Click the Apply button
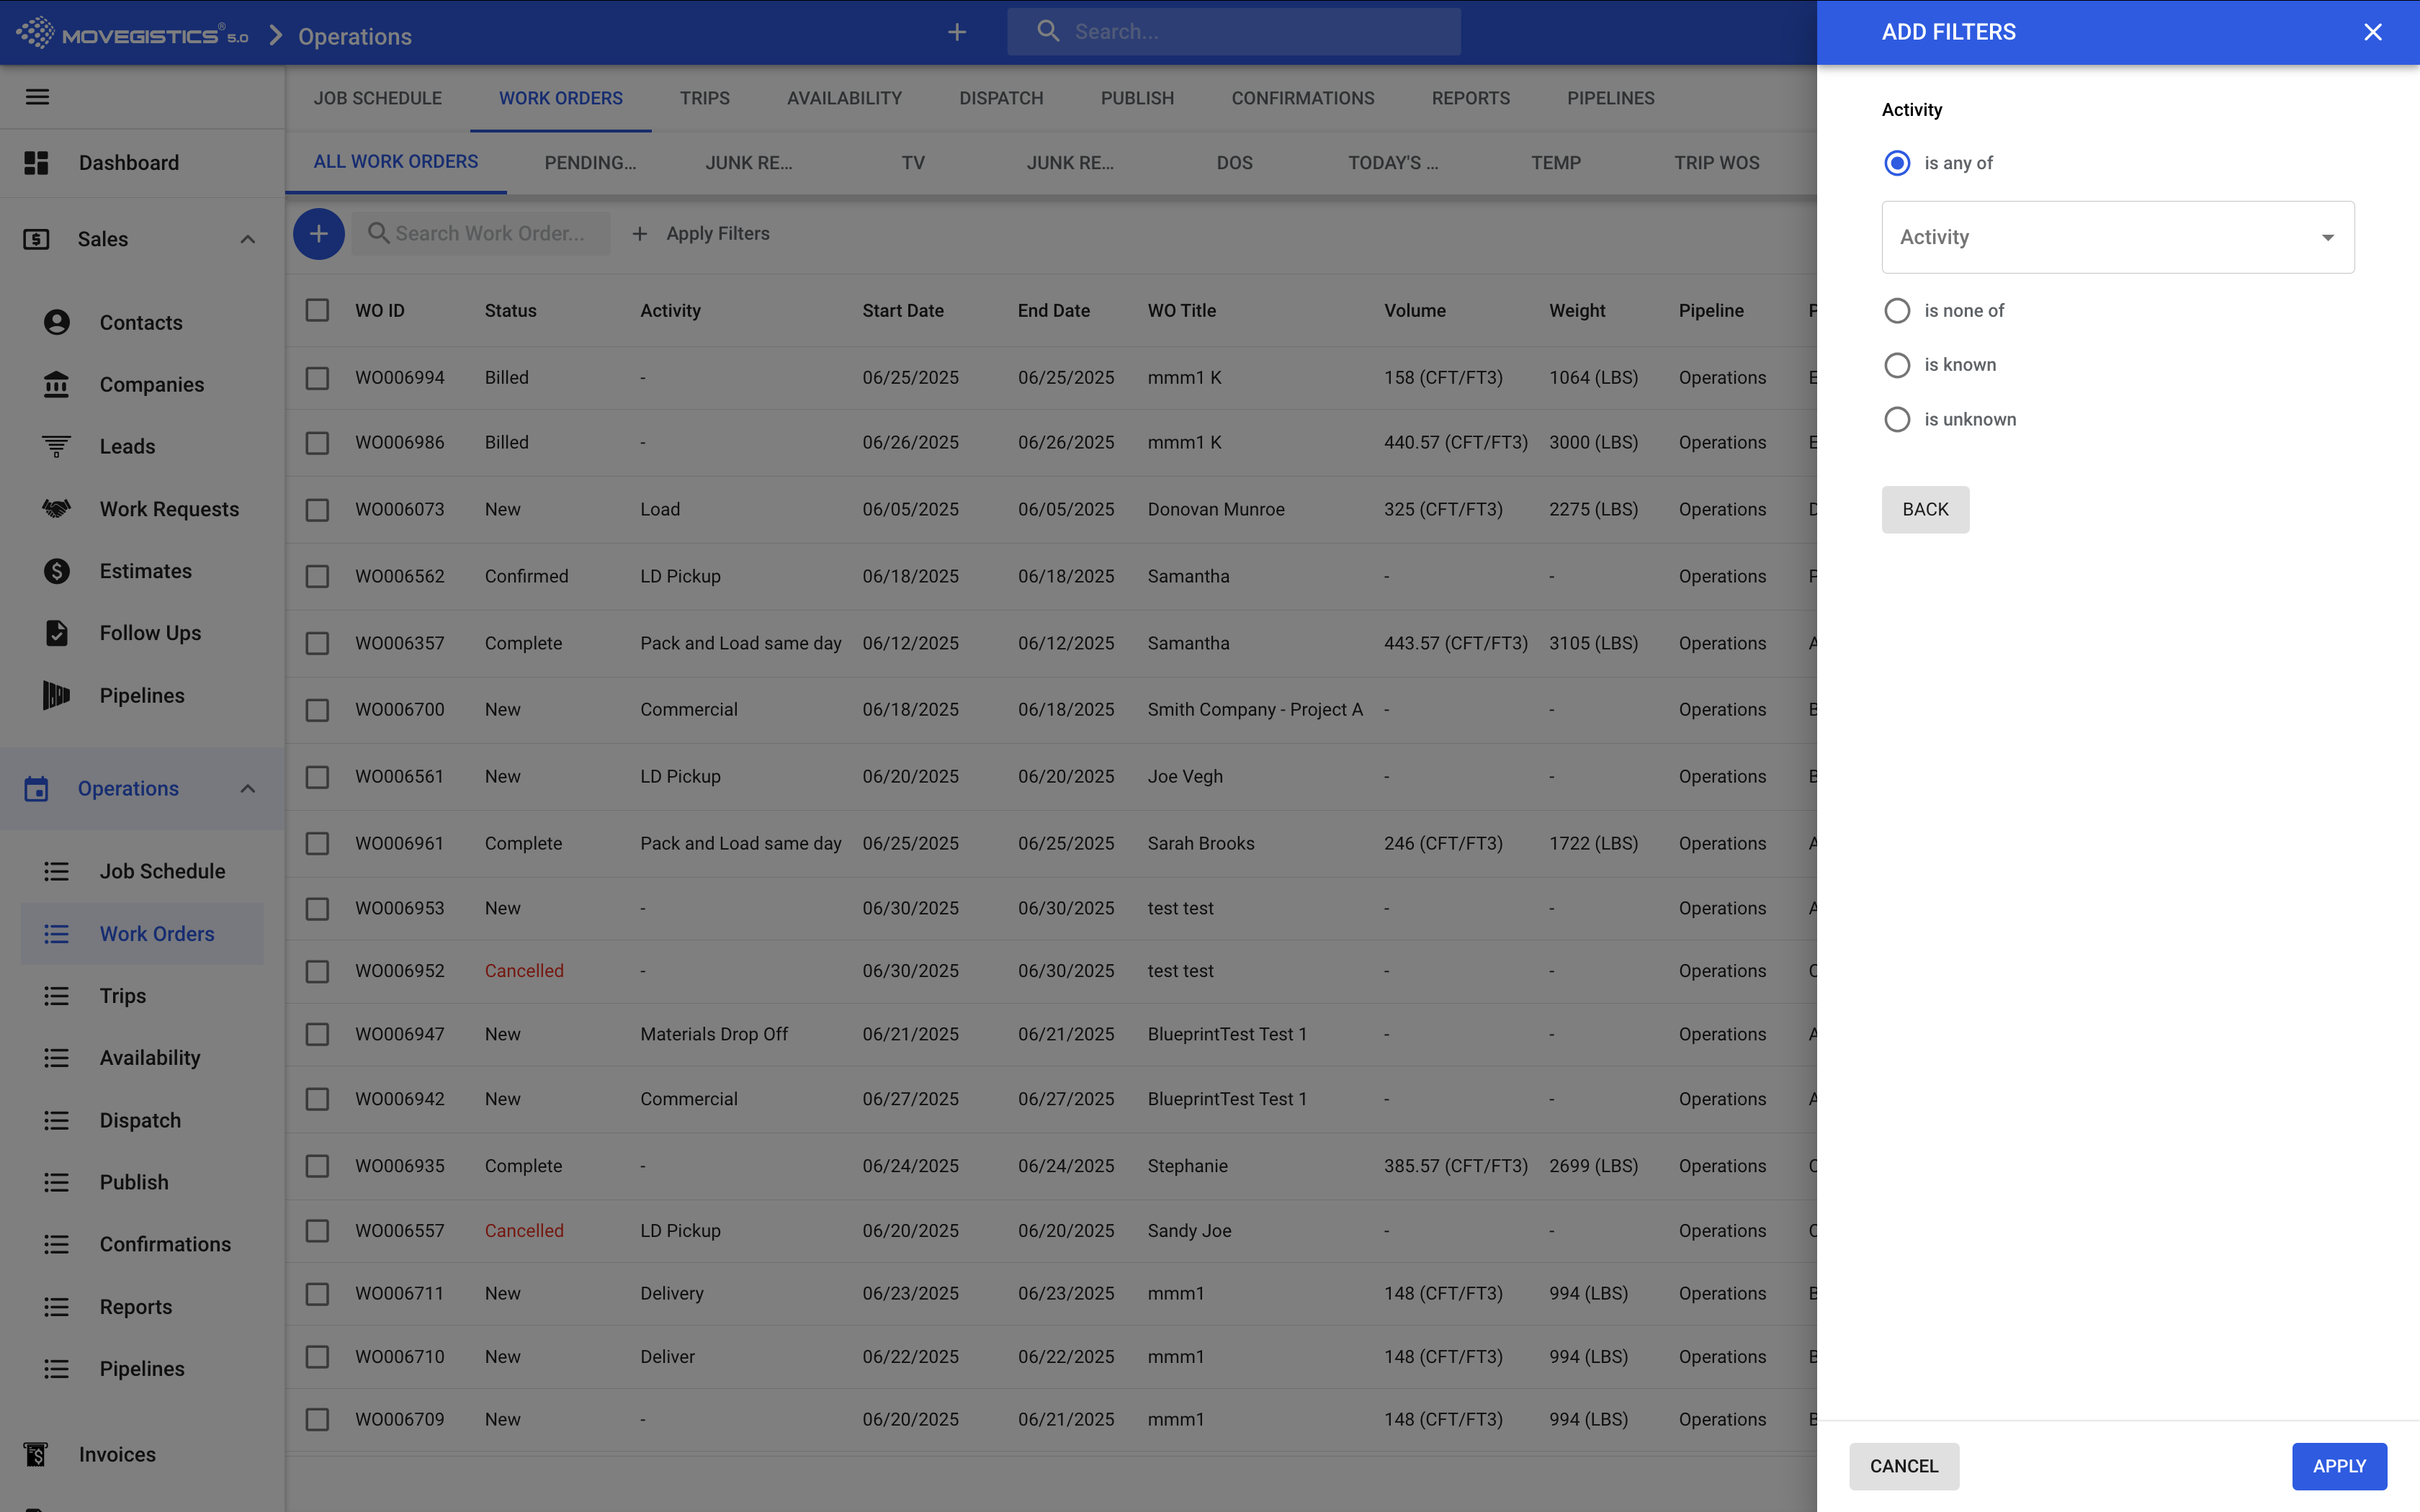 pyautogui.click(x=2338, y=1466)
